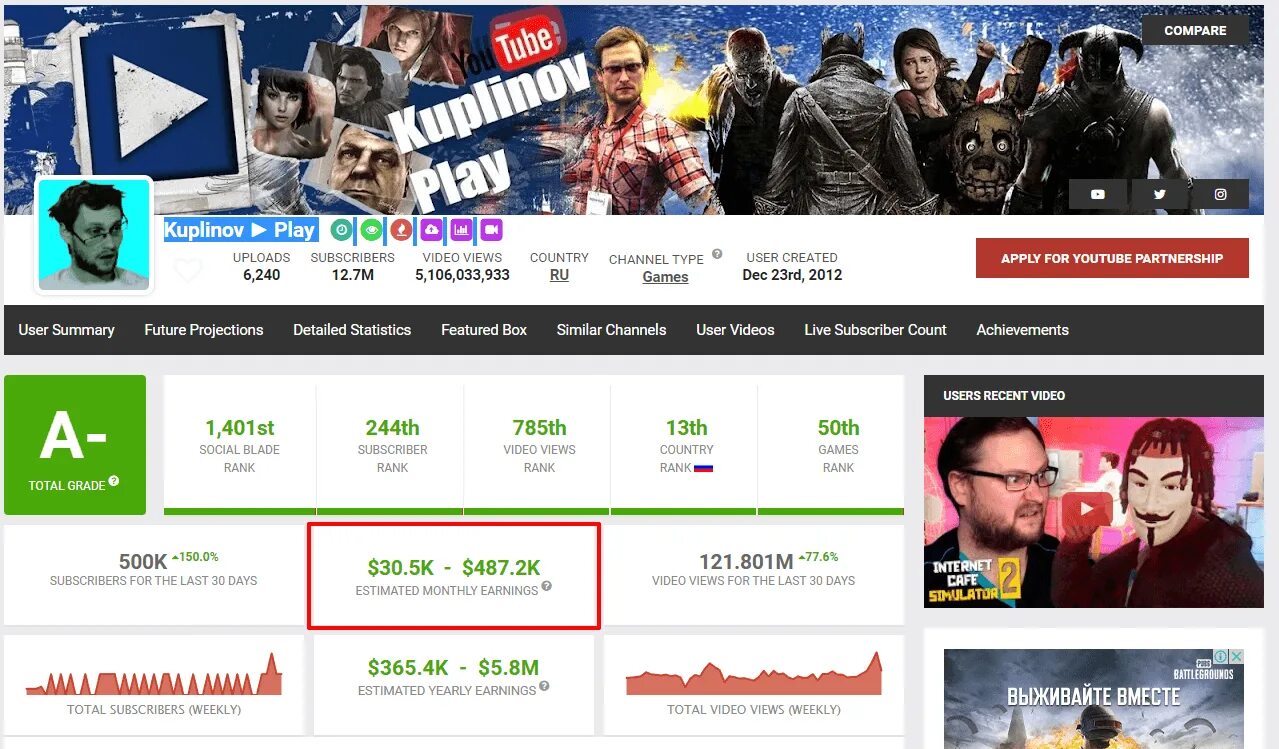This screenshot has height=749, width=1279.
Task: Click the Compare button
Action: (1195, 30)
